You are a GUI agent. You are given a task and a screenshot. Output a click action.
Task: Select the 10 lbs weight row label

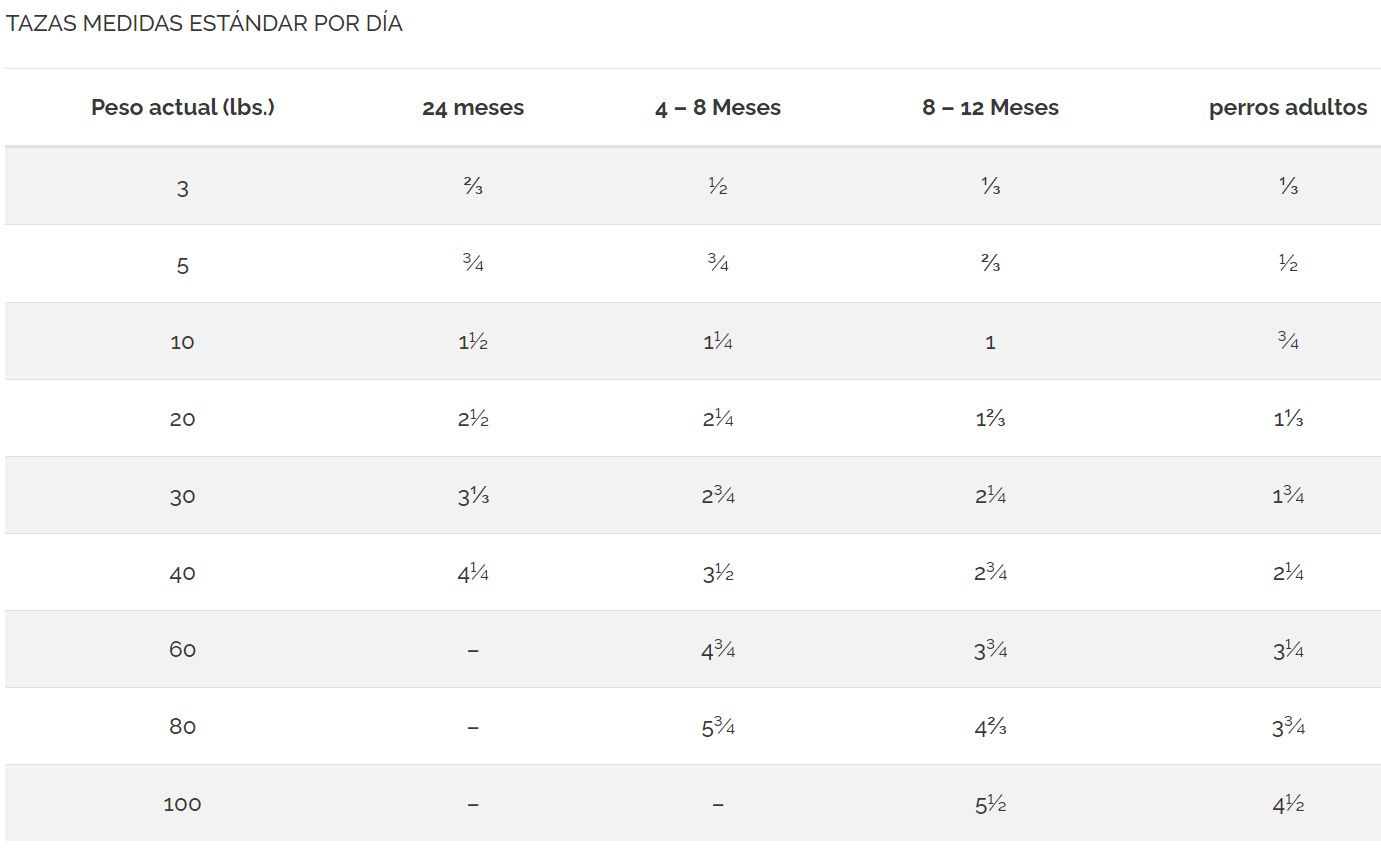click(x=182, y=342)
